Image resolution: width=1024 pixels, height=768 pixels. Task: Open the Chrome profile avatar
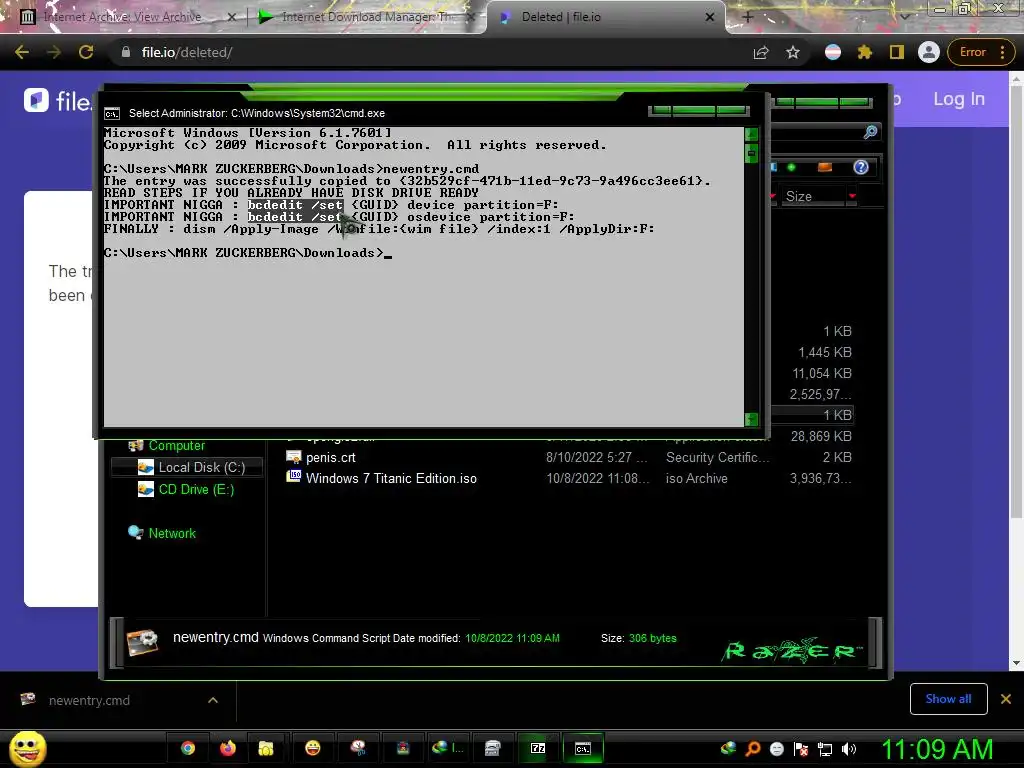(929, 52)
